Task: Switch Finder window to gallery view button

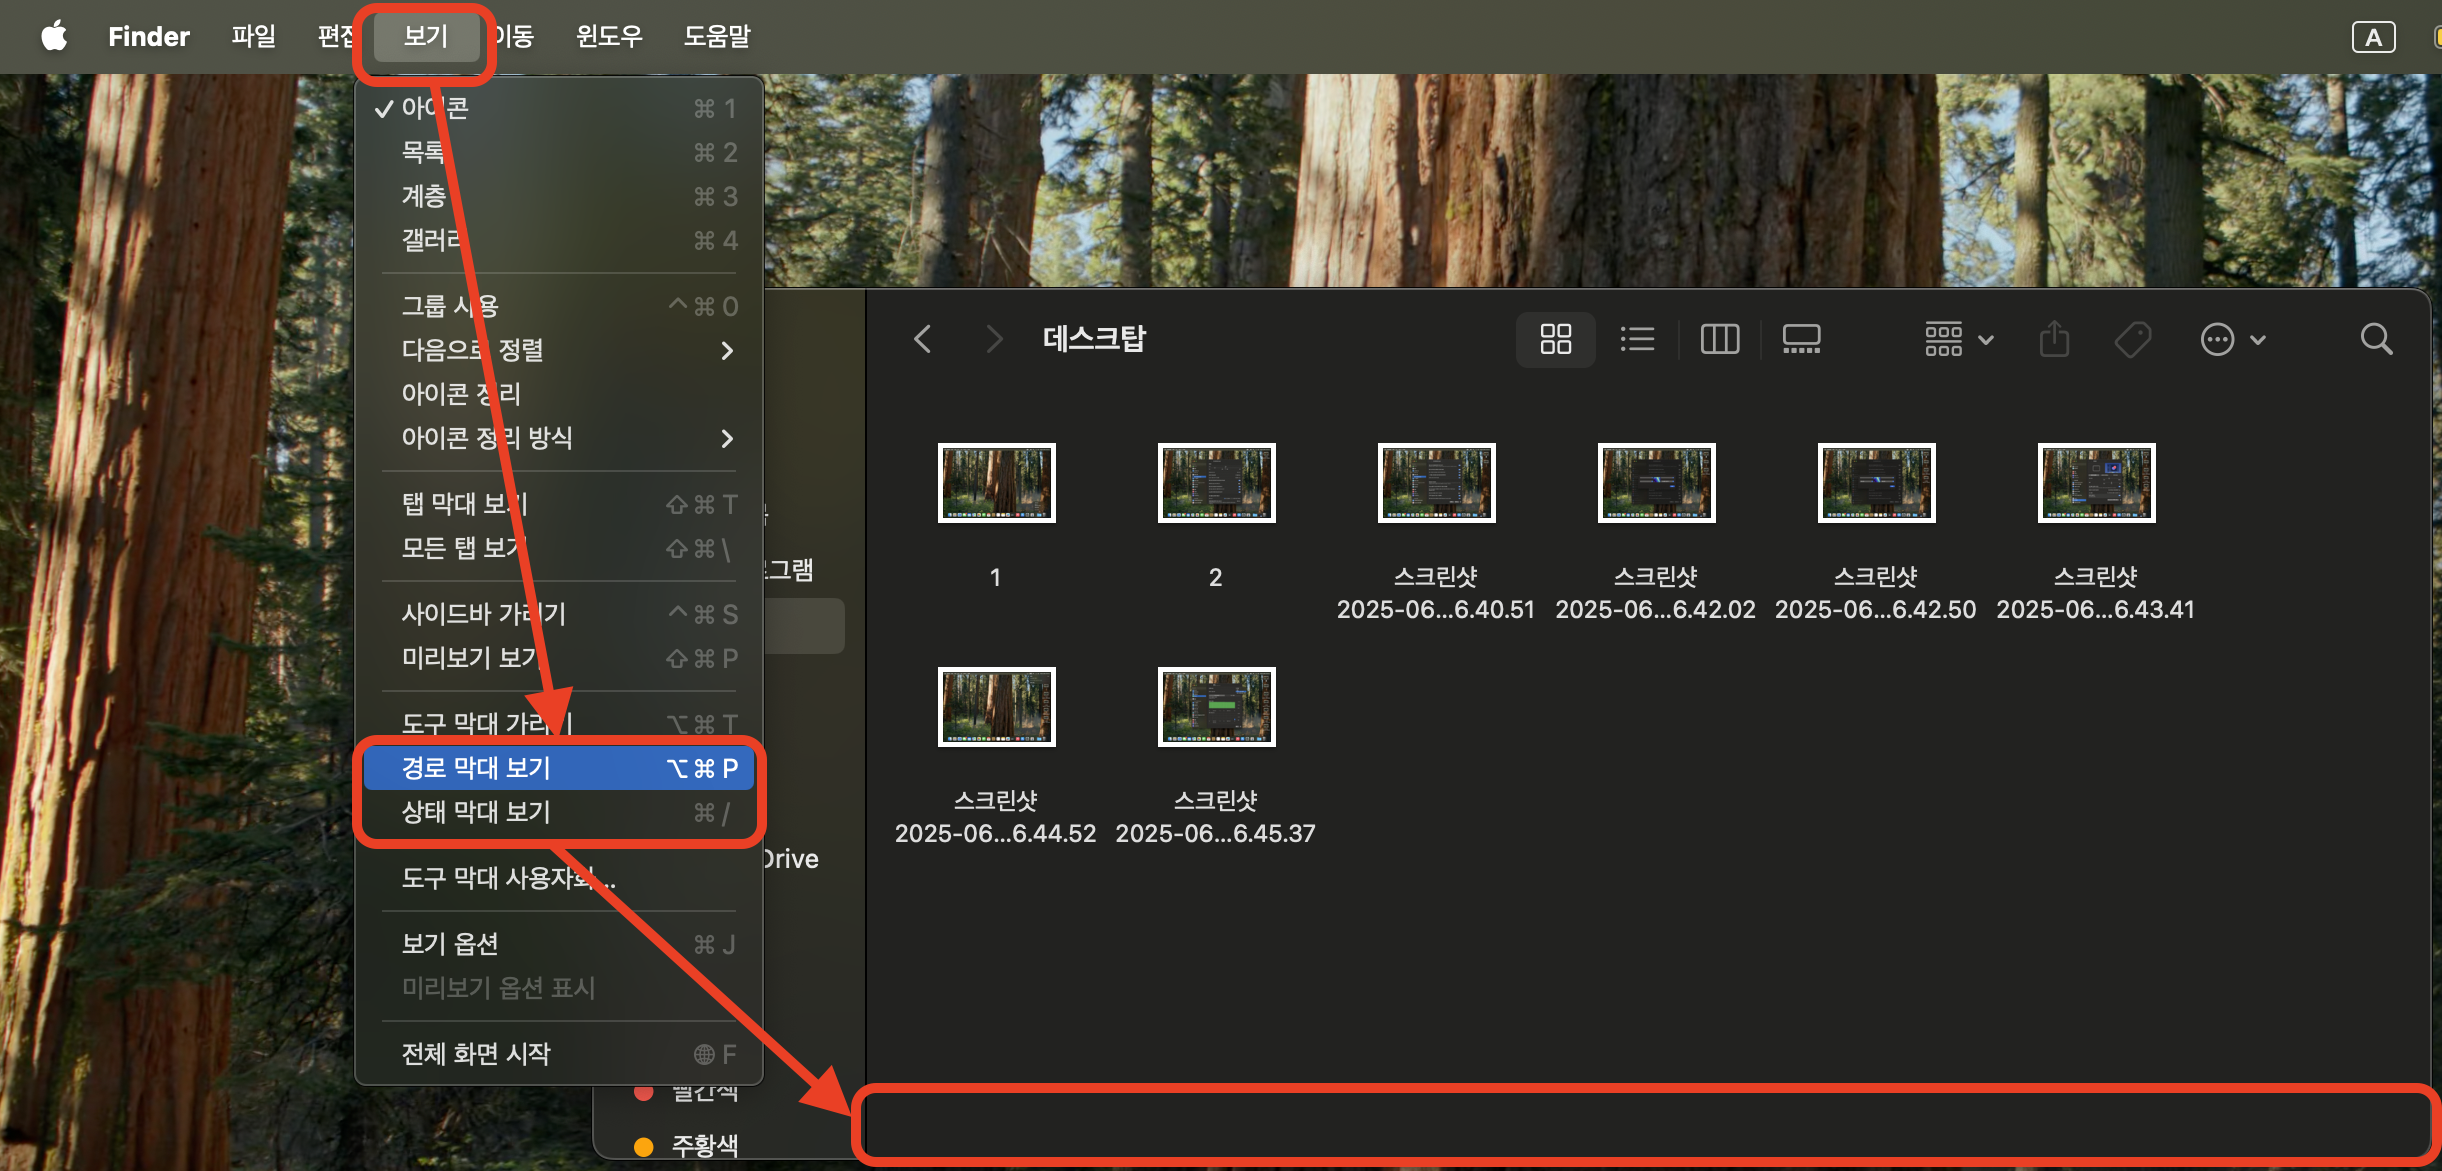Action: coord(1801,339)
